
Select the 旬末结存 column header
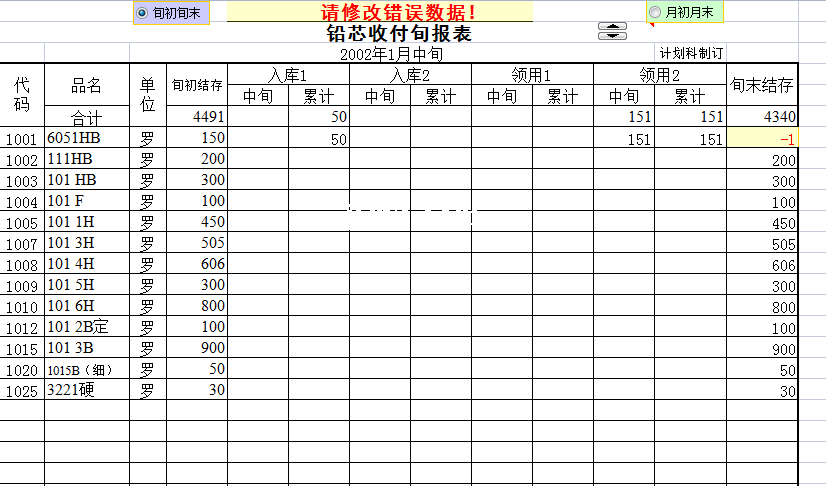762,85
